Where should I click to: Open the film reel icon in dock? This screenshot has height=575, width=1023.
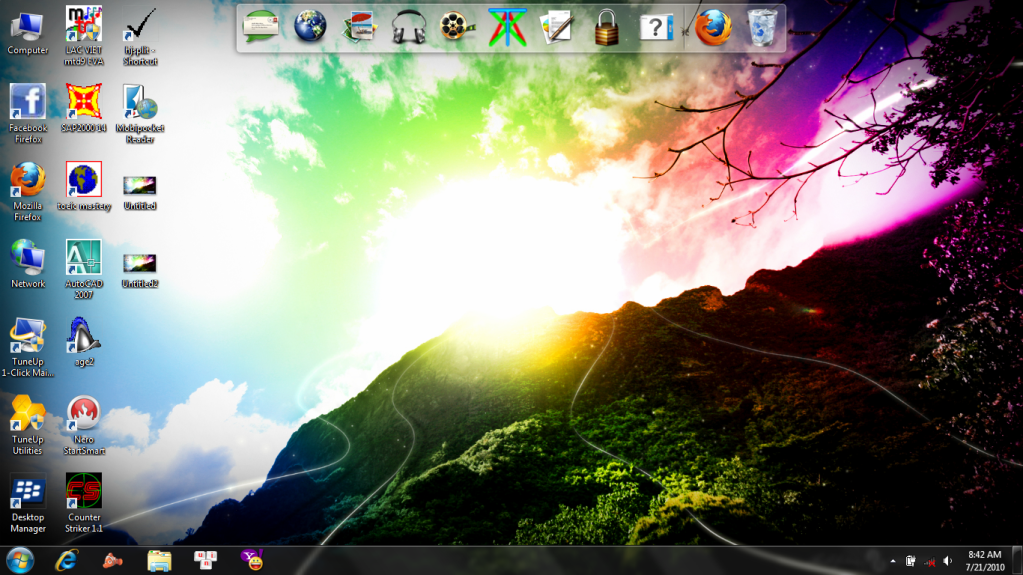click(457, 27)
